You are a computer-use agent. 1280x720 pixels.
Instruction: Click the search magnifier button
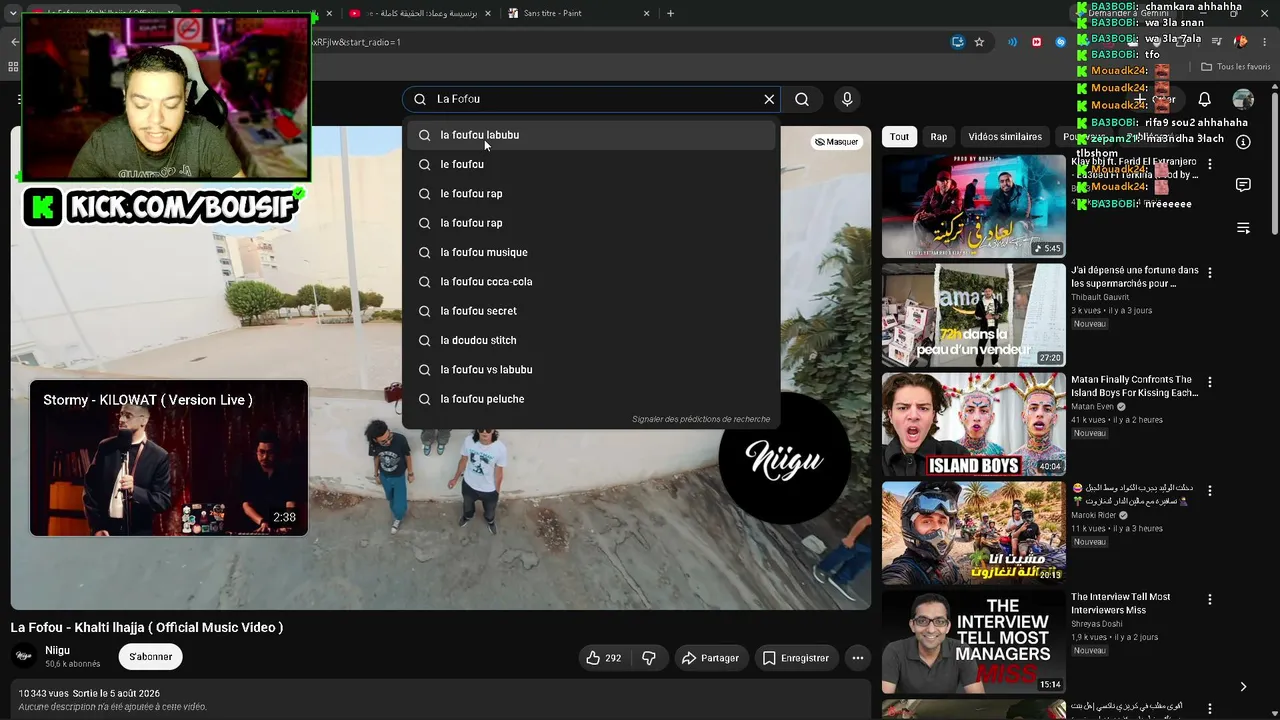(x=802, y=99)
